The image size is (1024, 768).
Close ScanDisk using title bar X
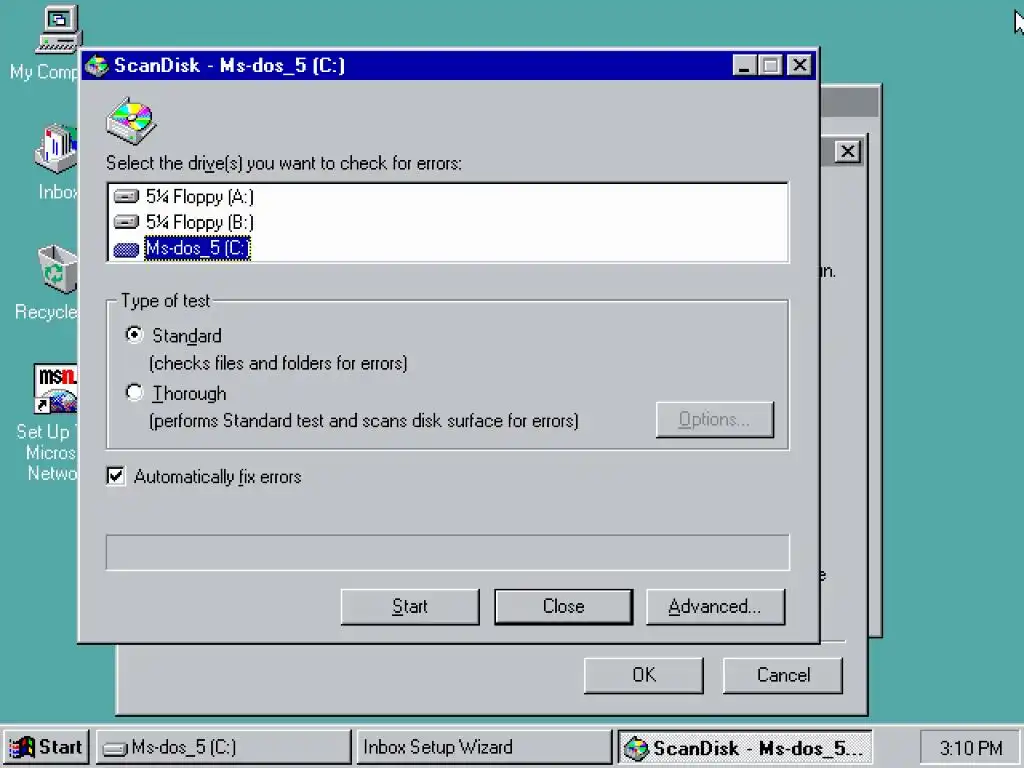click(x=800, y=65)
